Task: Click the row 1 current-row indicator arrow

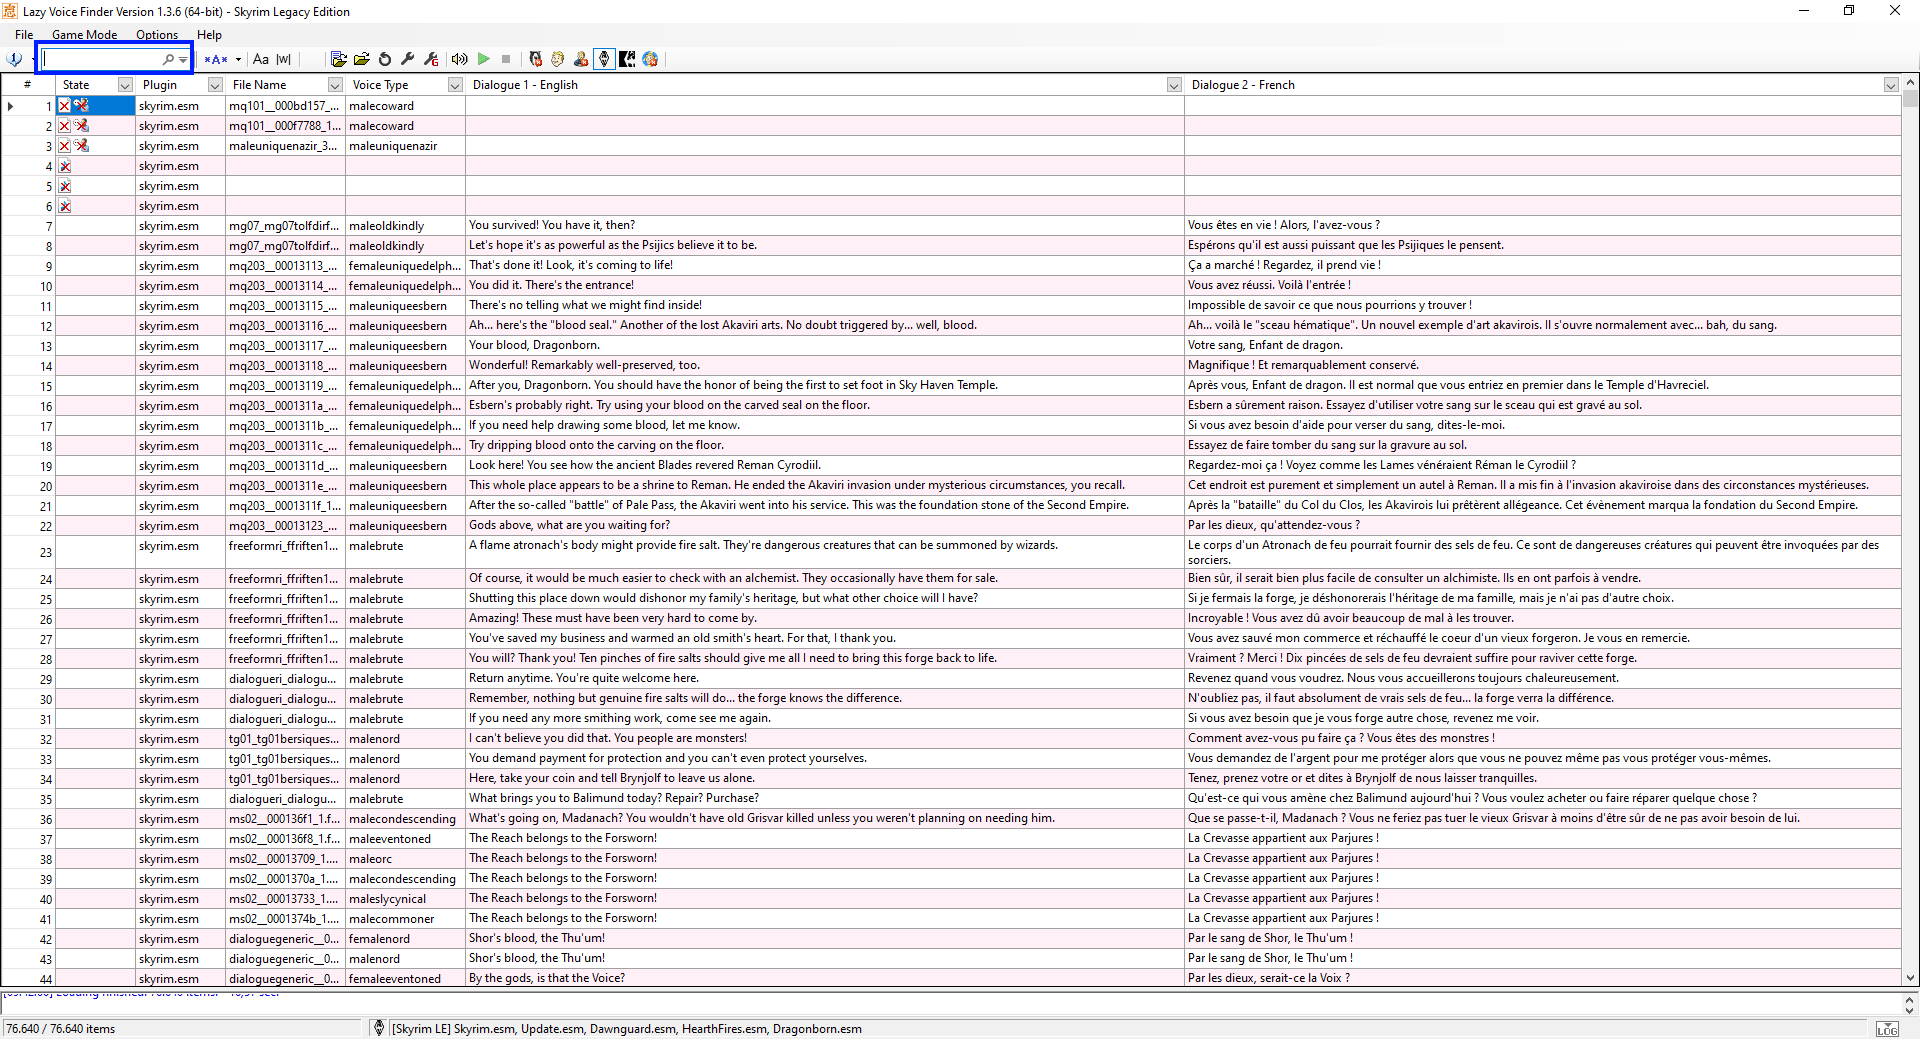Action: coord(11,105)
